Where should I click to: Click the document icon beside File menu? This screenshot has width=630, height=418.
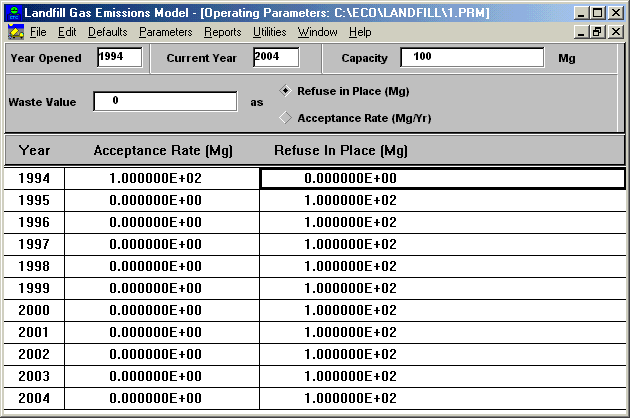pyautogui.click(x=16, y=32)
